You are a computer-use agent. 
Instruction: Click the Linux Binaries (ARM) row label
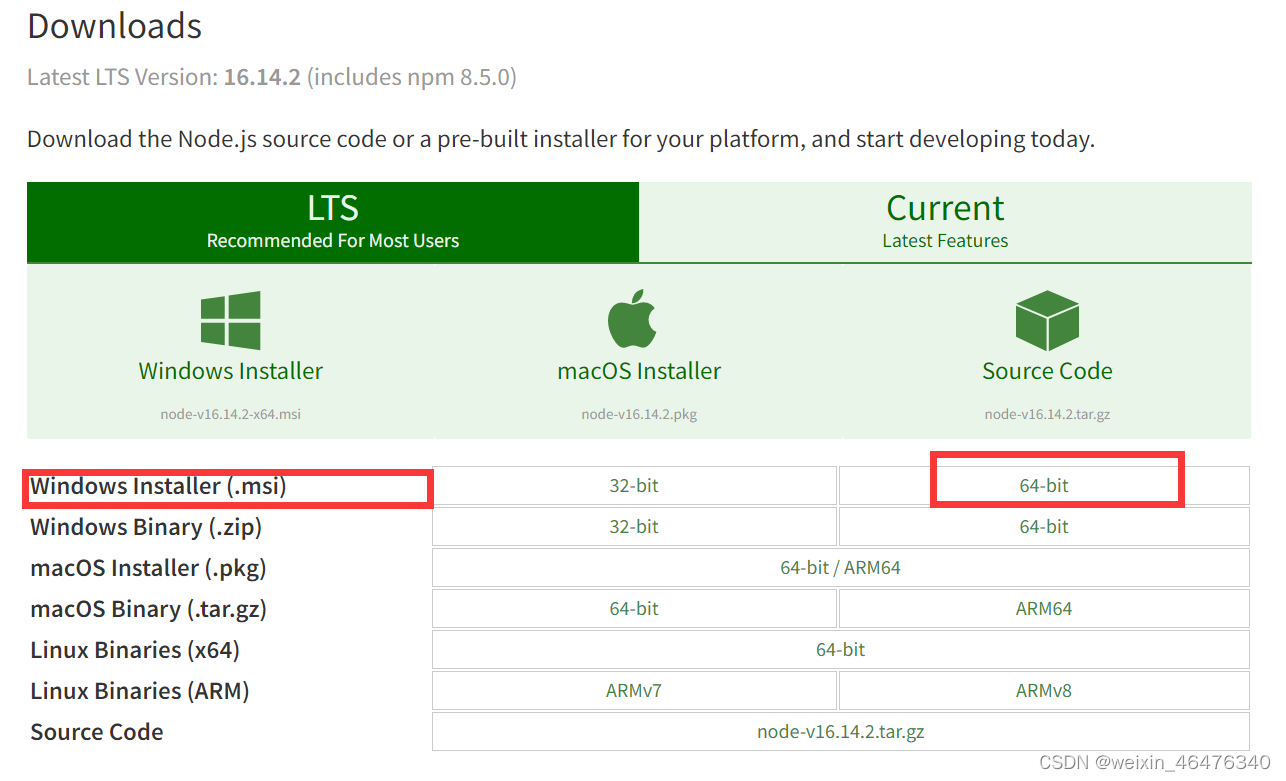click(x=140, y=691)
